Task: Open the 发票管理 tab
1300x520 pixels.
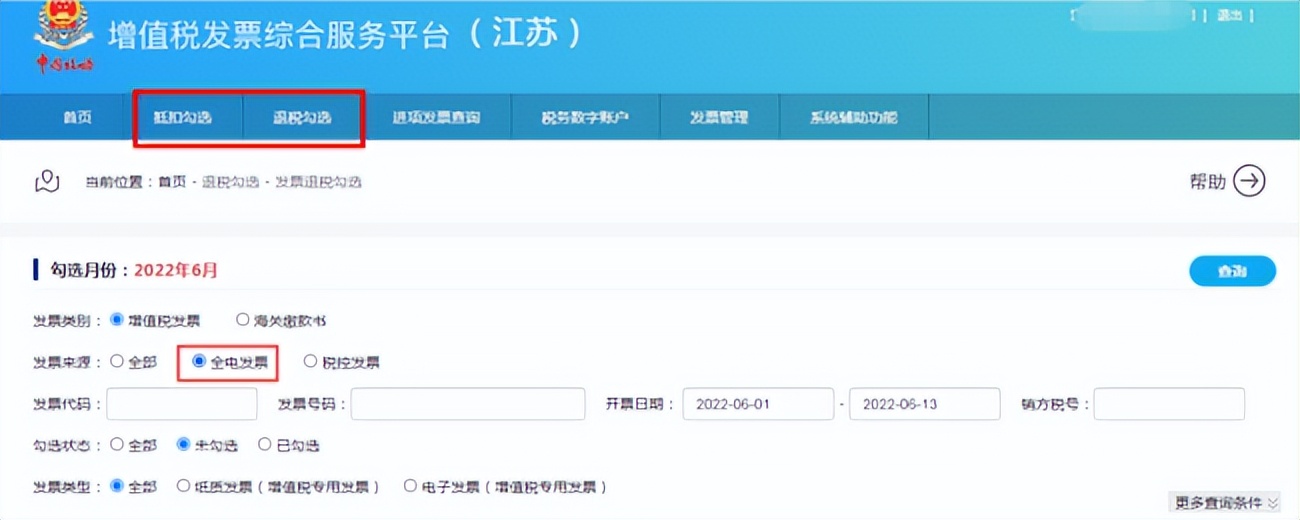Action: click(x=719, y=117)
